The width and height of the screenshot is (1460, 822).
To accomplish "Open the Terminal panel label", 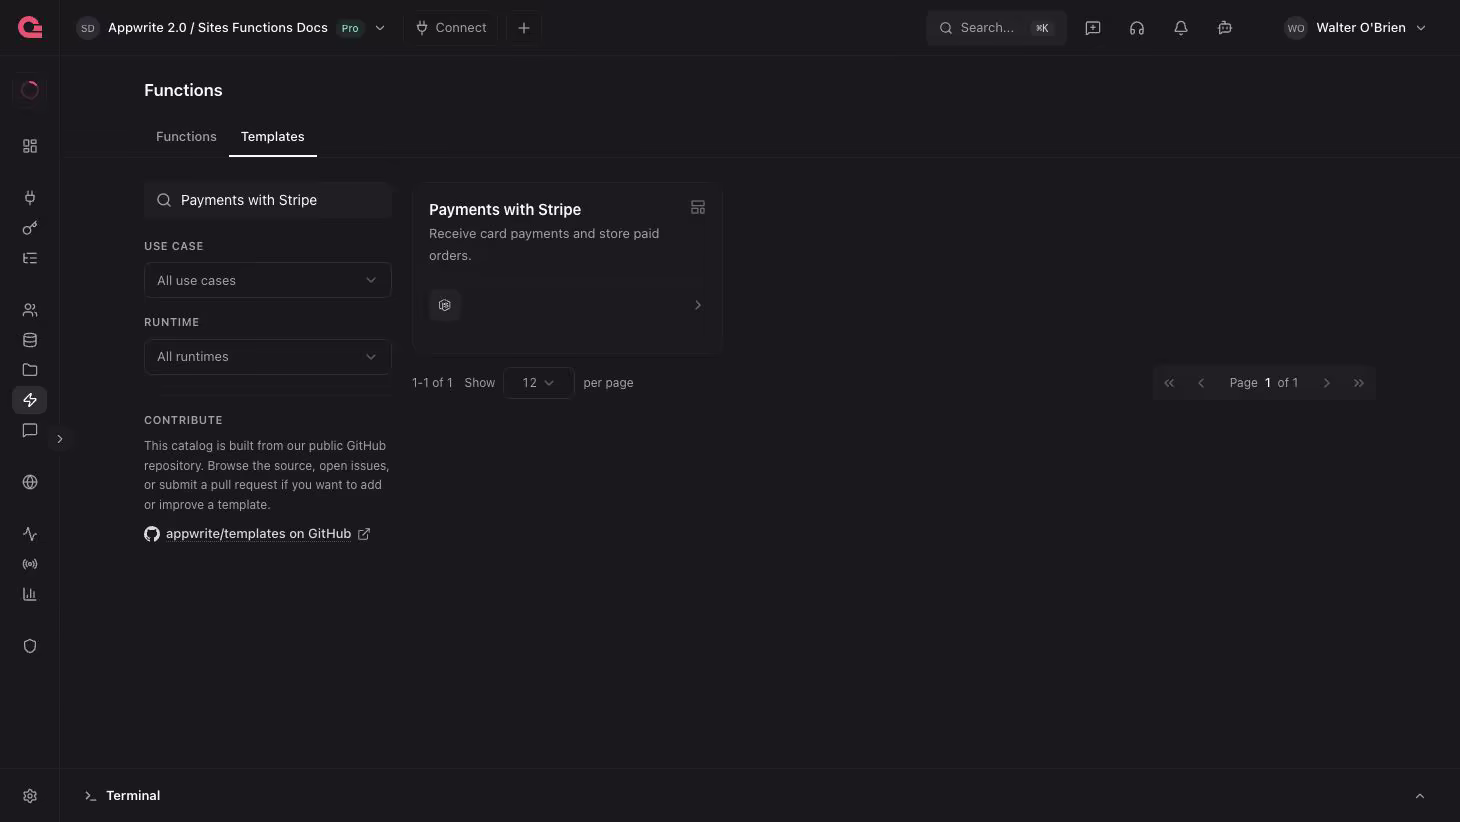I will tap(133, 796).
